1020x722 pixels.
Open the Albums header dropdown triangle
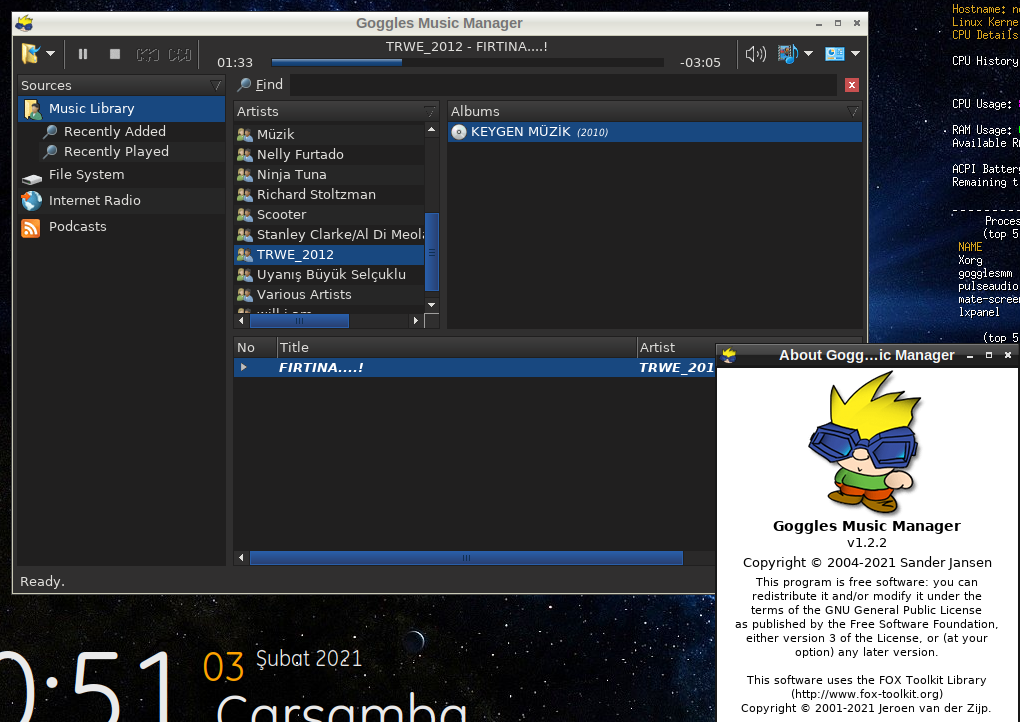tap(853, 112)
